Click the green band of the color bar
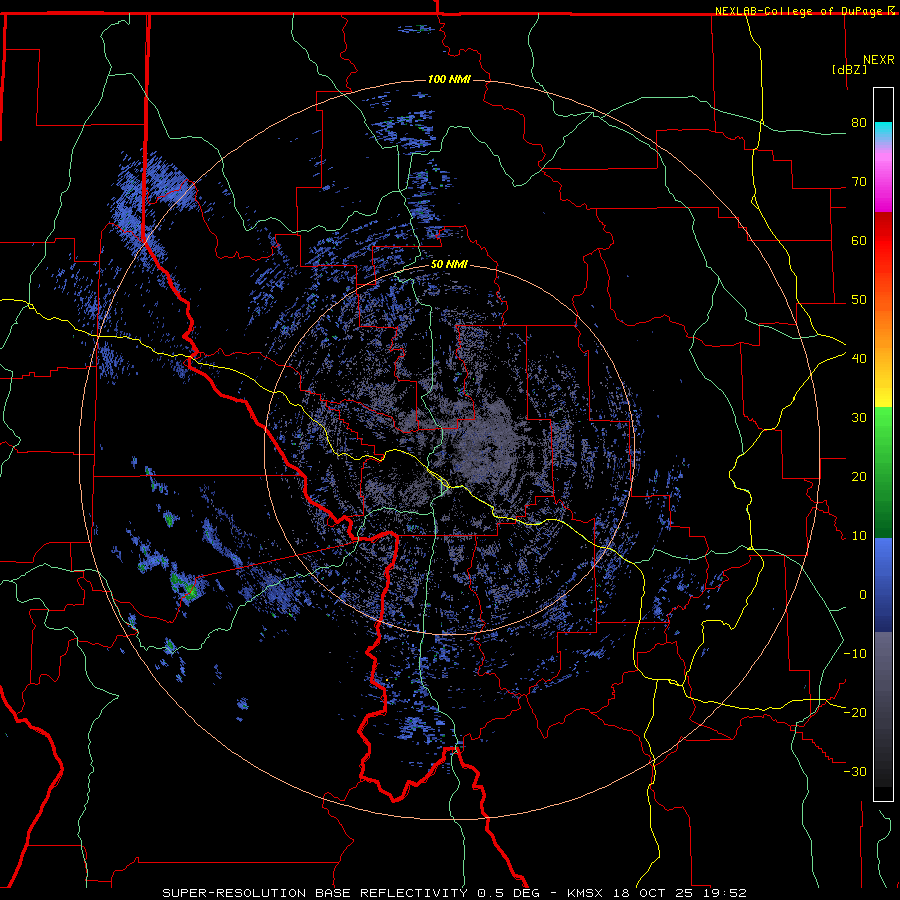 pyautogui.click(x=883, y=472)
